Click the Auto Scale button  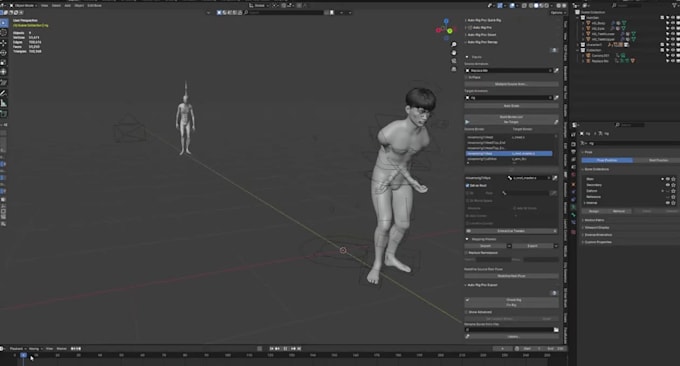[x=512, y=106]
